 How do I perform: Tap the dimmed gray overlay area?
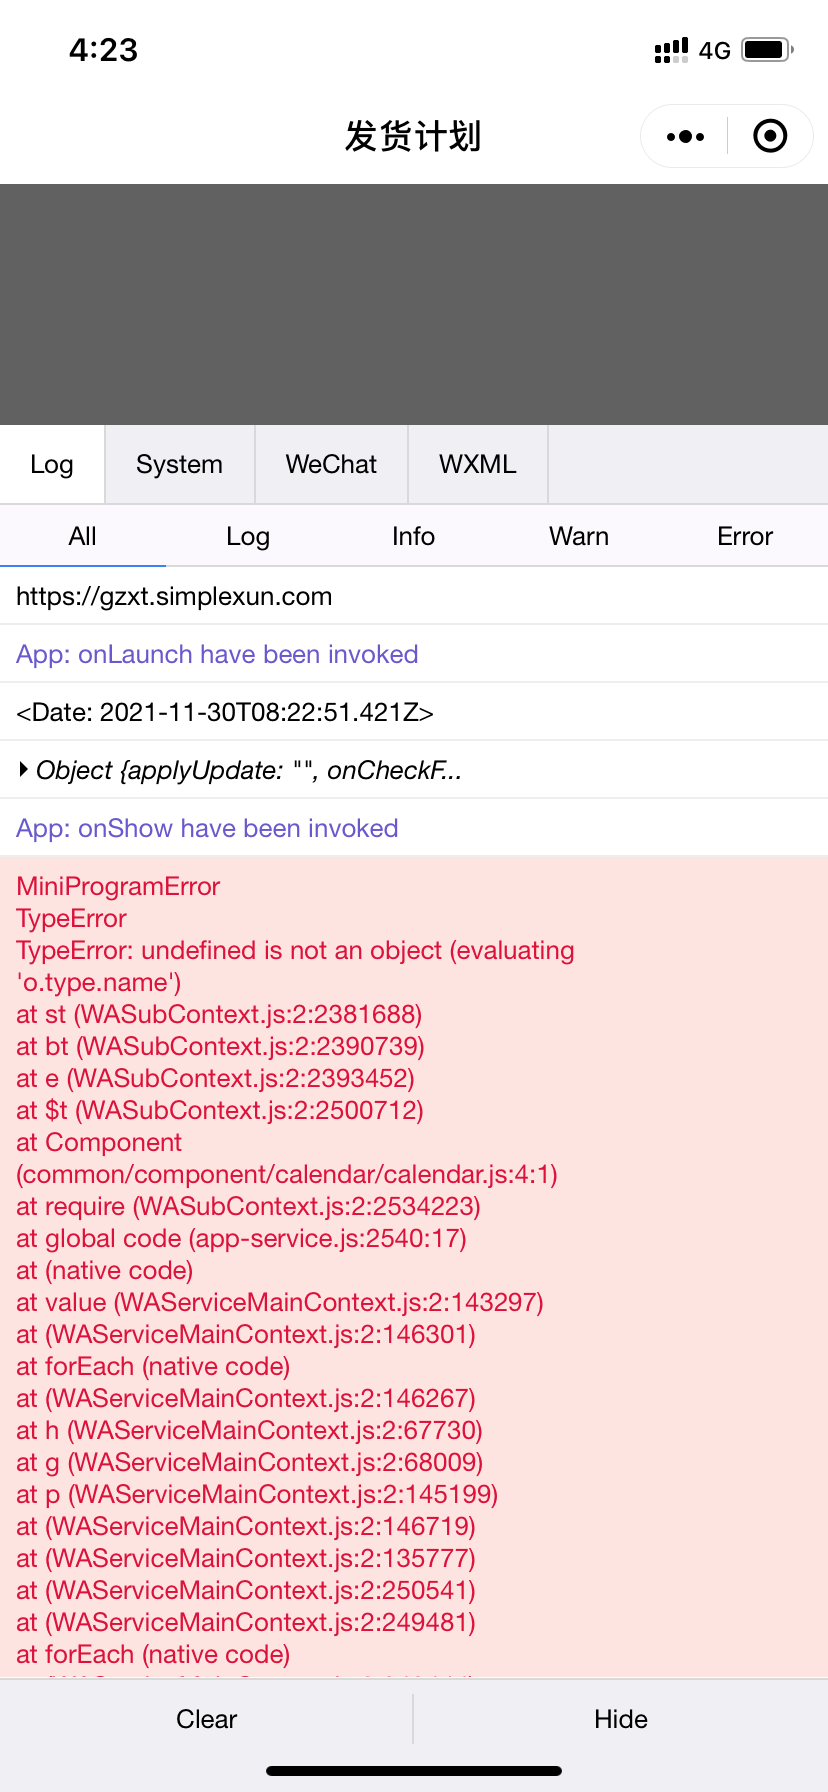tap(414, 304)
